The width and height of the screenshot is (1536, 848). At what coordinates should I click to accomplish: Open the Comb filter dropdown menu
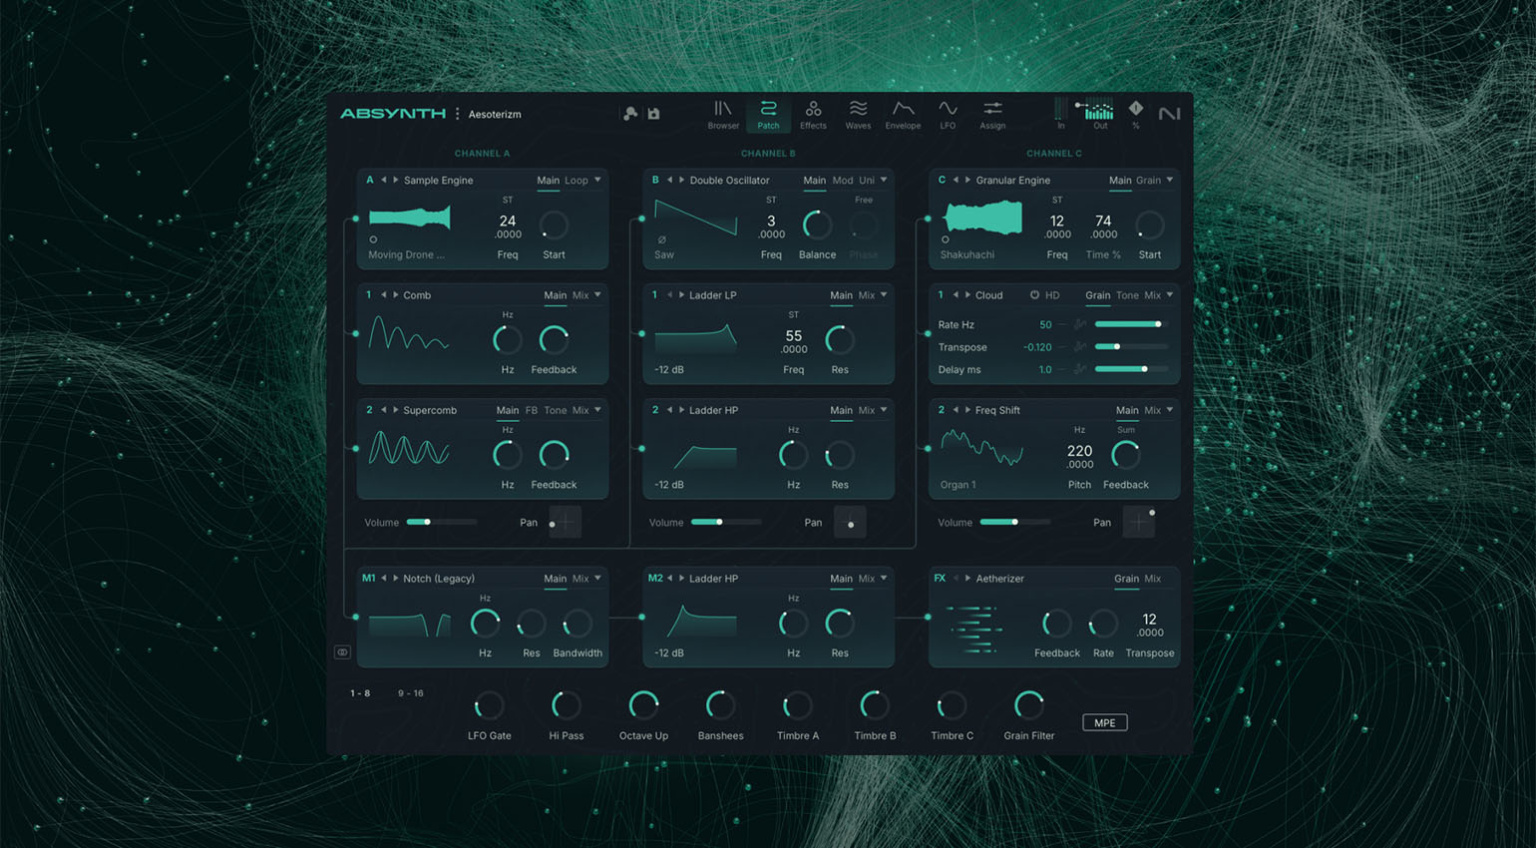pos(598,295)
